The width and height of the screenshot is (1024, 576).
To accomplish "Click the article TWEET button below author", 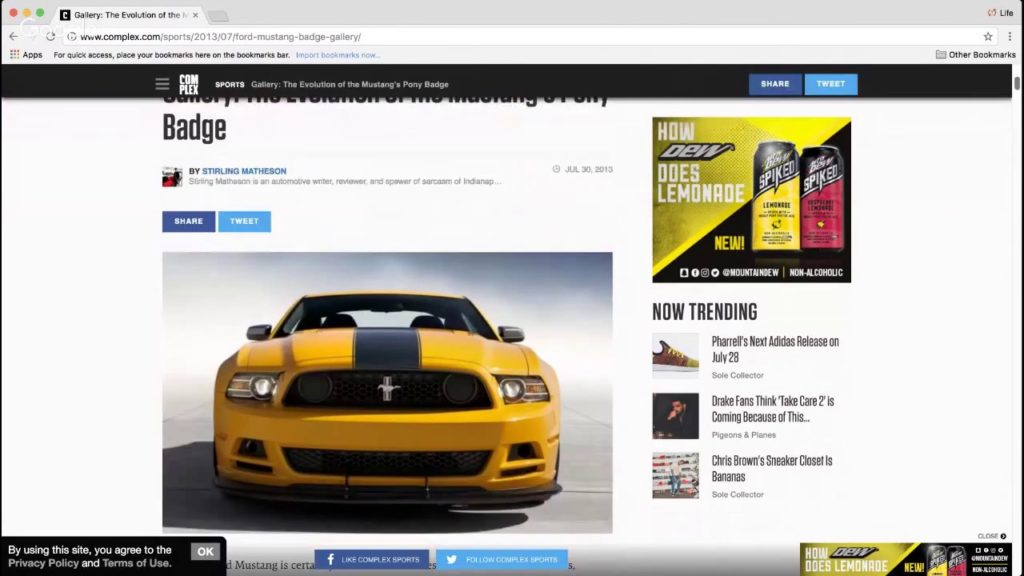I will pyautogui.click(x=244, y=221).
